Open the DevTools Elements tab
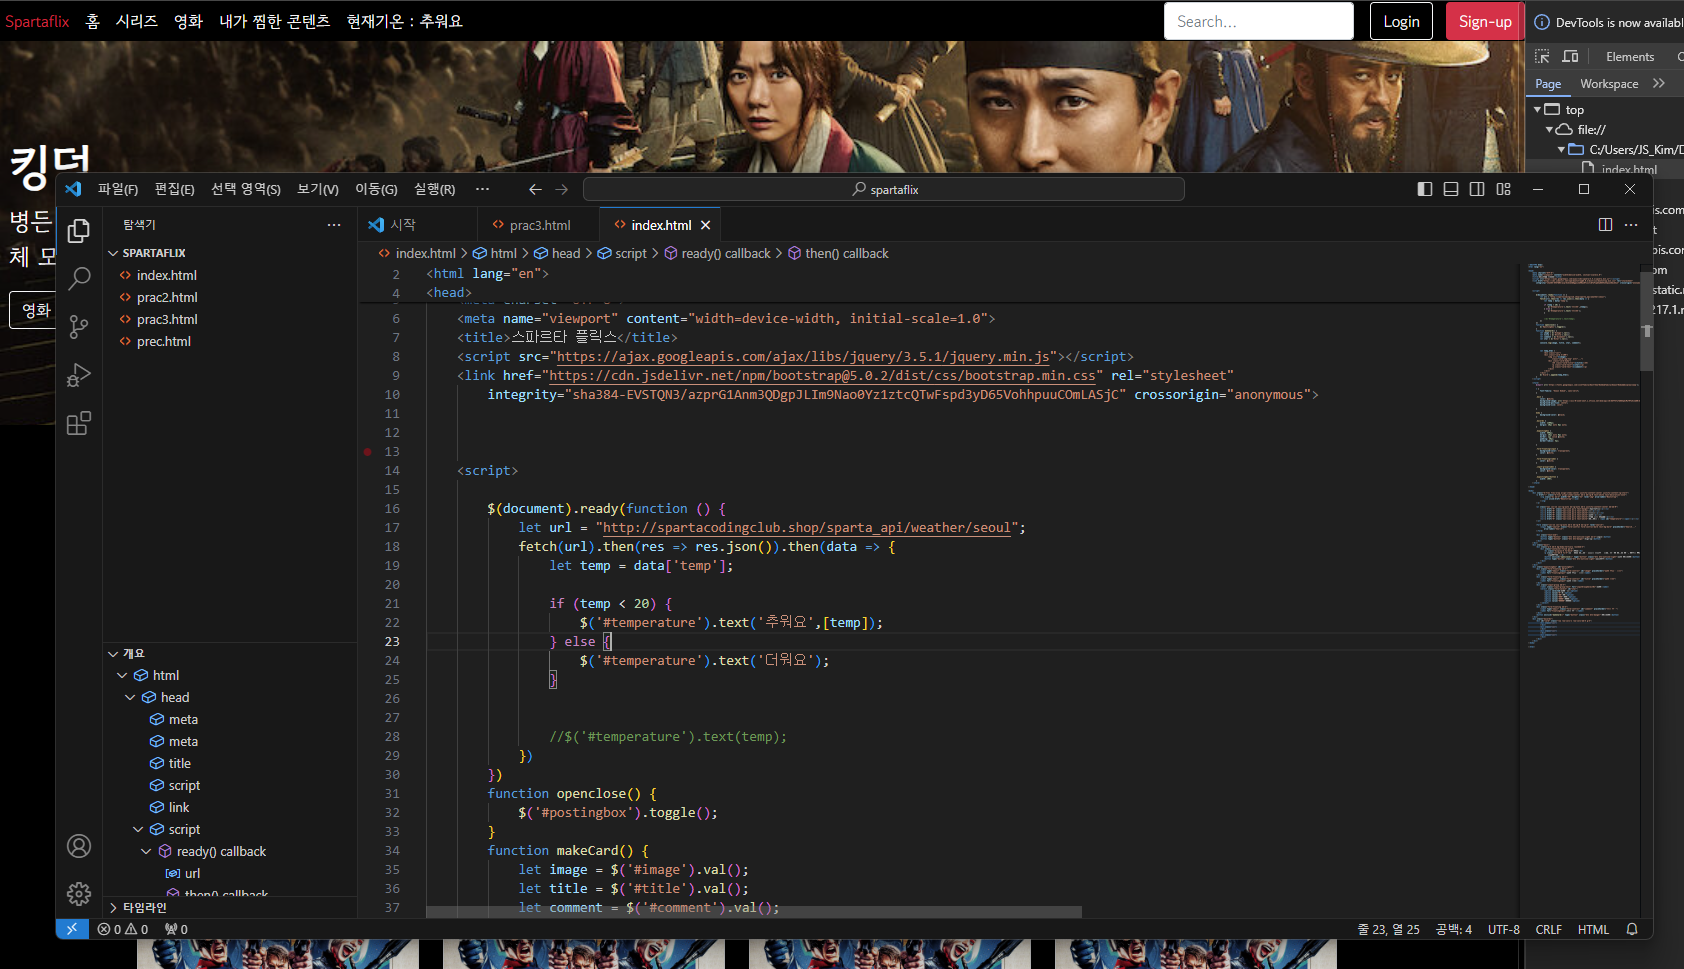The image size is (1684, 969). pos(1630,57)
